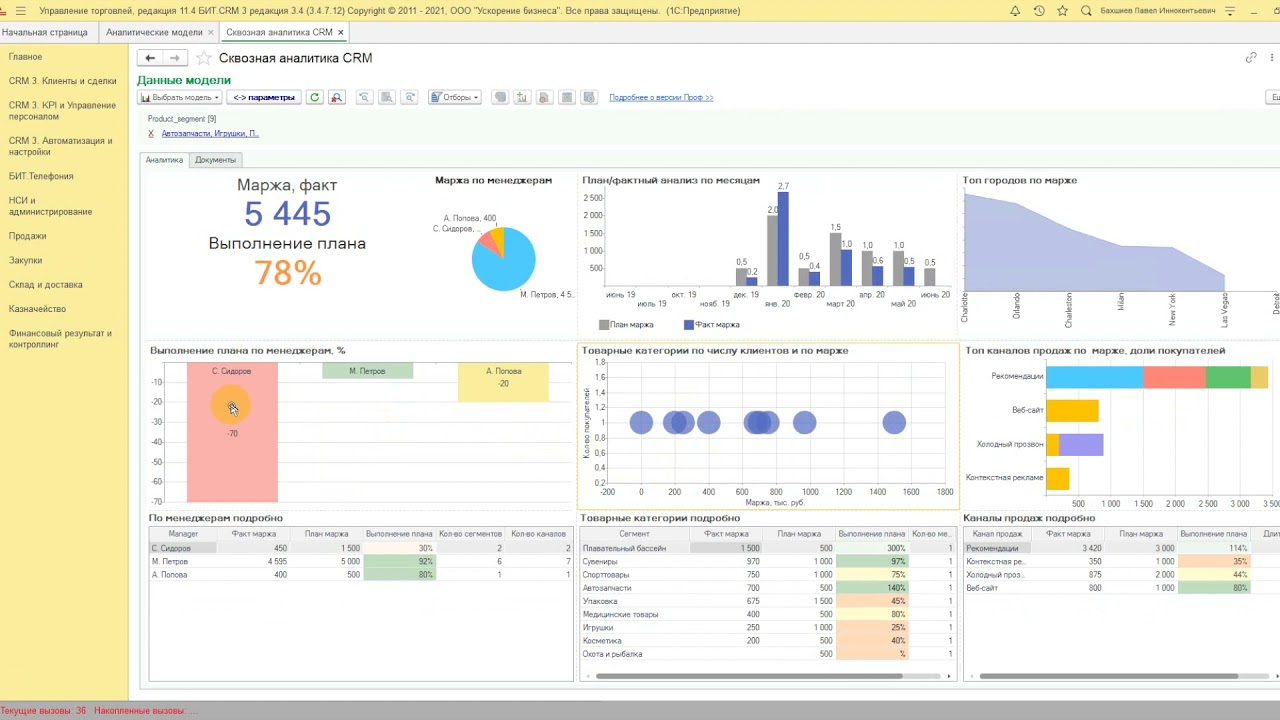Select the Аналитика tab
This screenshot has height=720, width=1280.
pos(164,160)
